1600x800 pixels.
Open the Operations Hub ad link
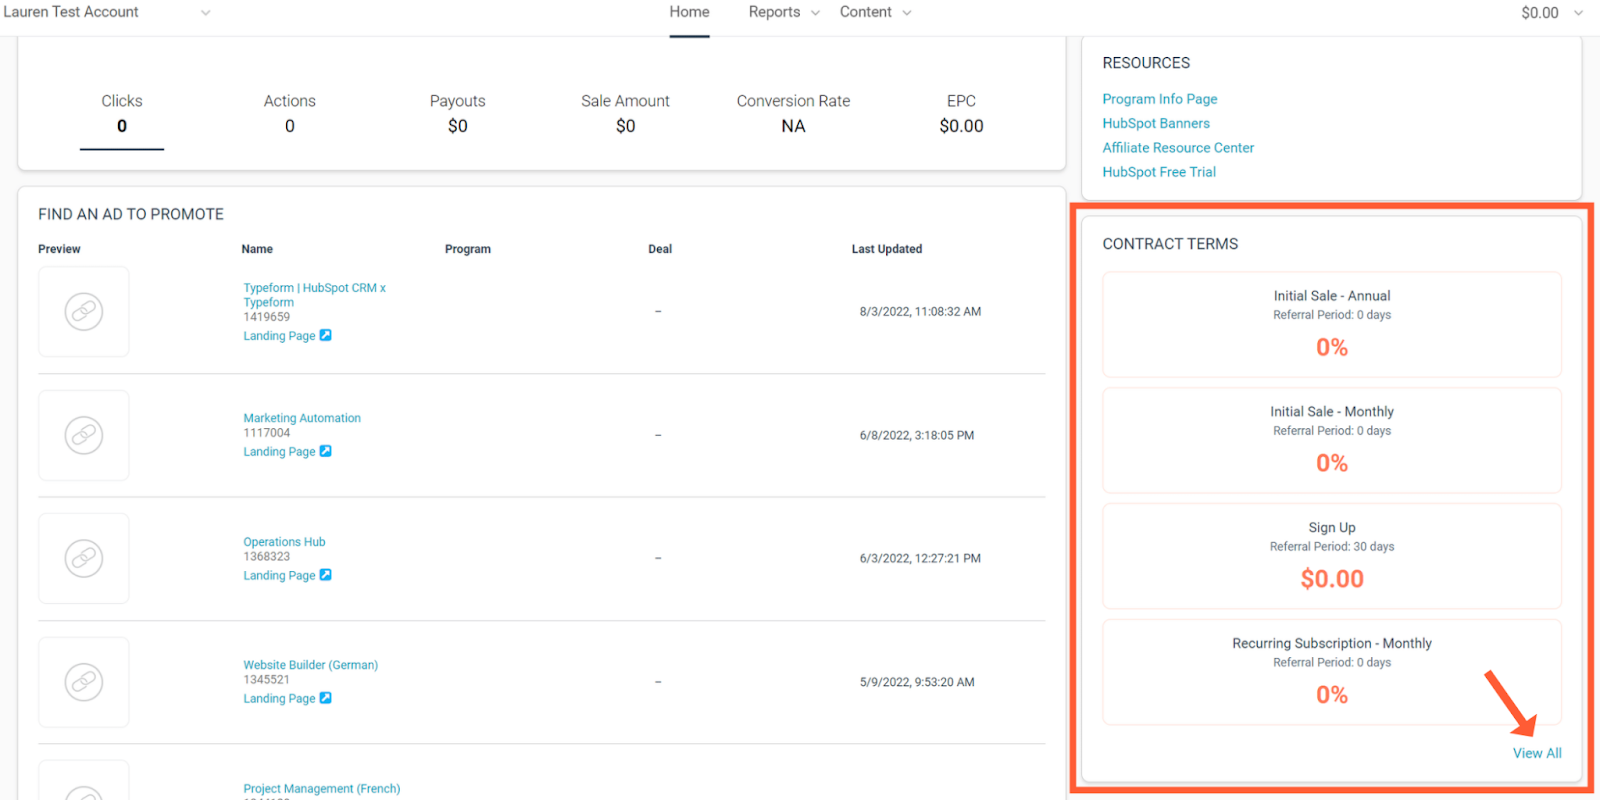click(284, 542)
